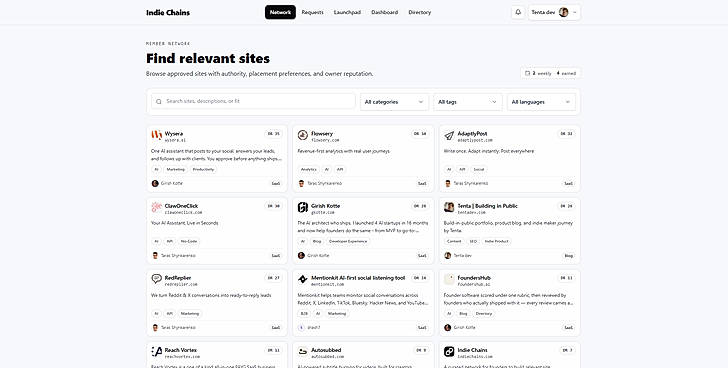Click the FoundersHub logo icon
This screenshot has width=728, height=368.
tap(449, 279)
